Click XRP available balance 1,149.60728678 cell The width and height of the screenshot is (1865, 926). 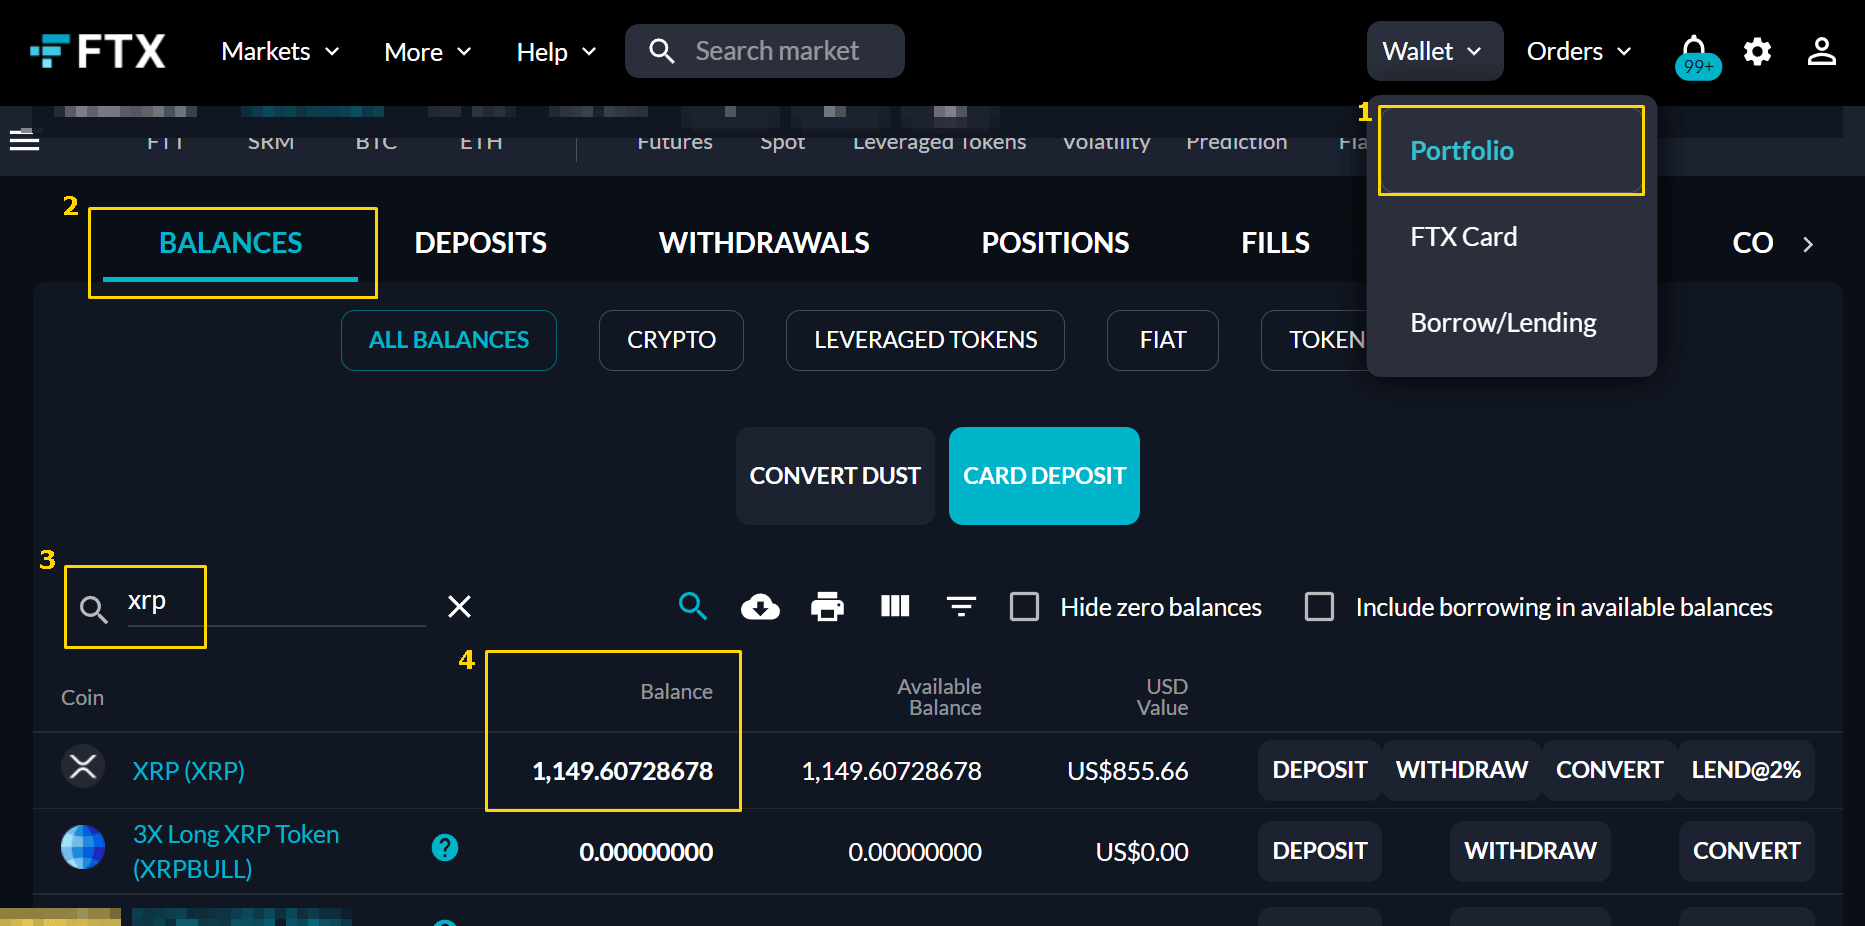click(x=891, y=771)
